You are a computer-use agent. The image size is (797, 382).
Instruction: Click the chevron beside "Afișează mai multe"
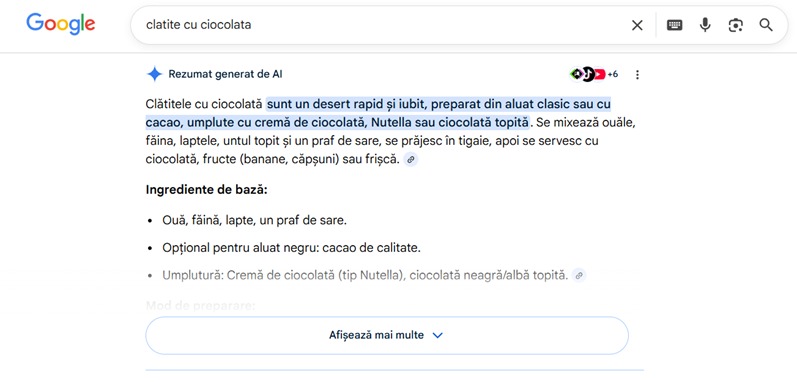point(437,335)
